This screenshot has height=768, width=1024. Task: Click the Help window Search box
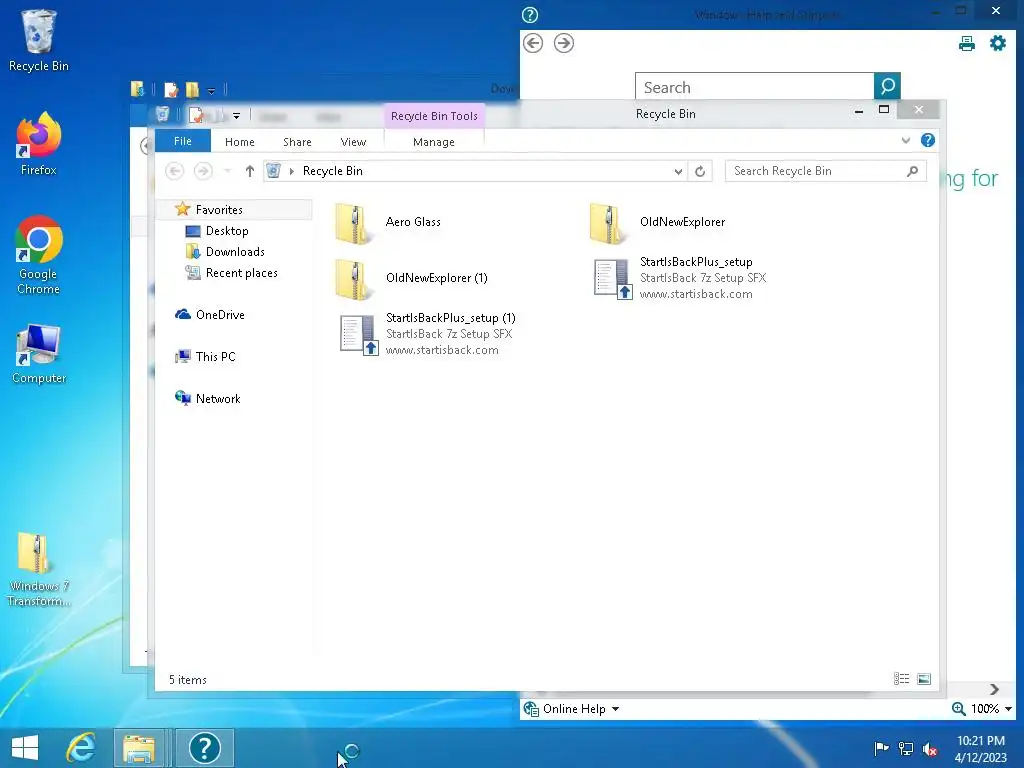tap(754, 86)
